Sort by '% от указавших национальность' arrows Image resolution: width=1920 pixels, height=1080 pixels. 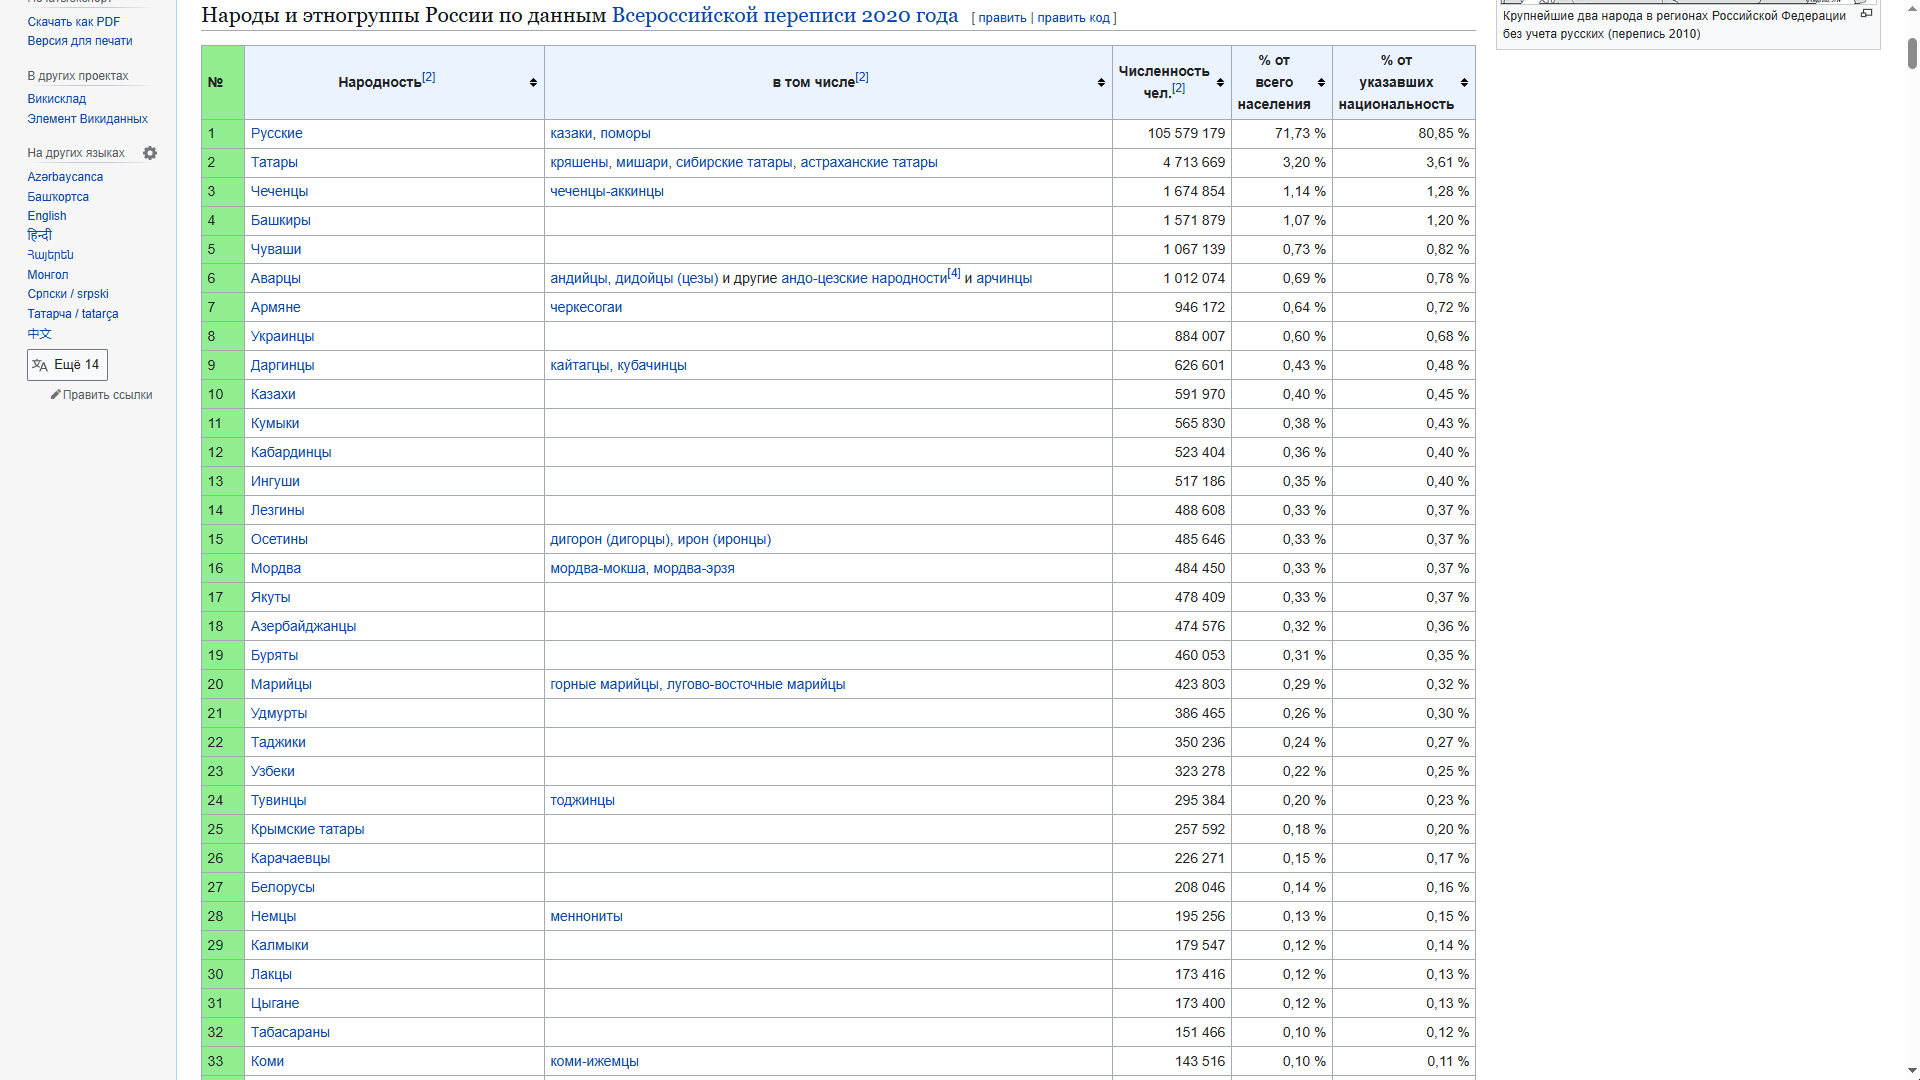pos(1464,83)
